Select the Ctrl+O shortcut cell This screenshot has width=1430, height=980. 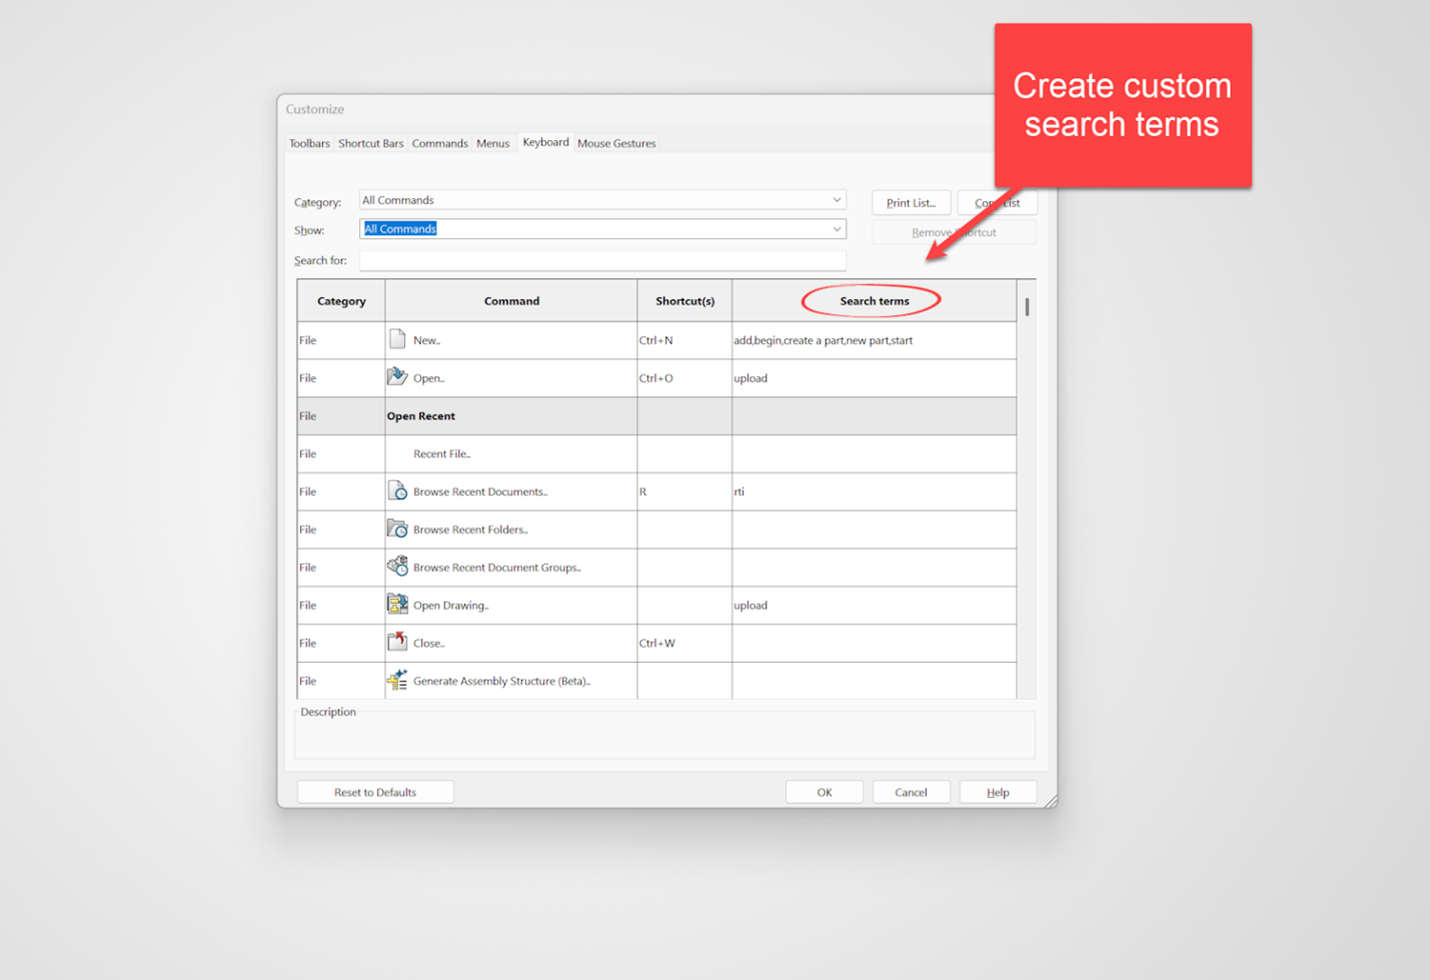pyautogui.click(x=685, y=378)
